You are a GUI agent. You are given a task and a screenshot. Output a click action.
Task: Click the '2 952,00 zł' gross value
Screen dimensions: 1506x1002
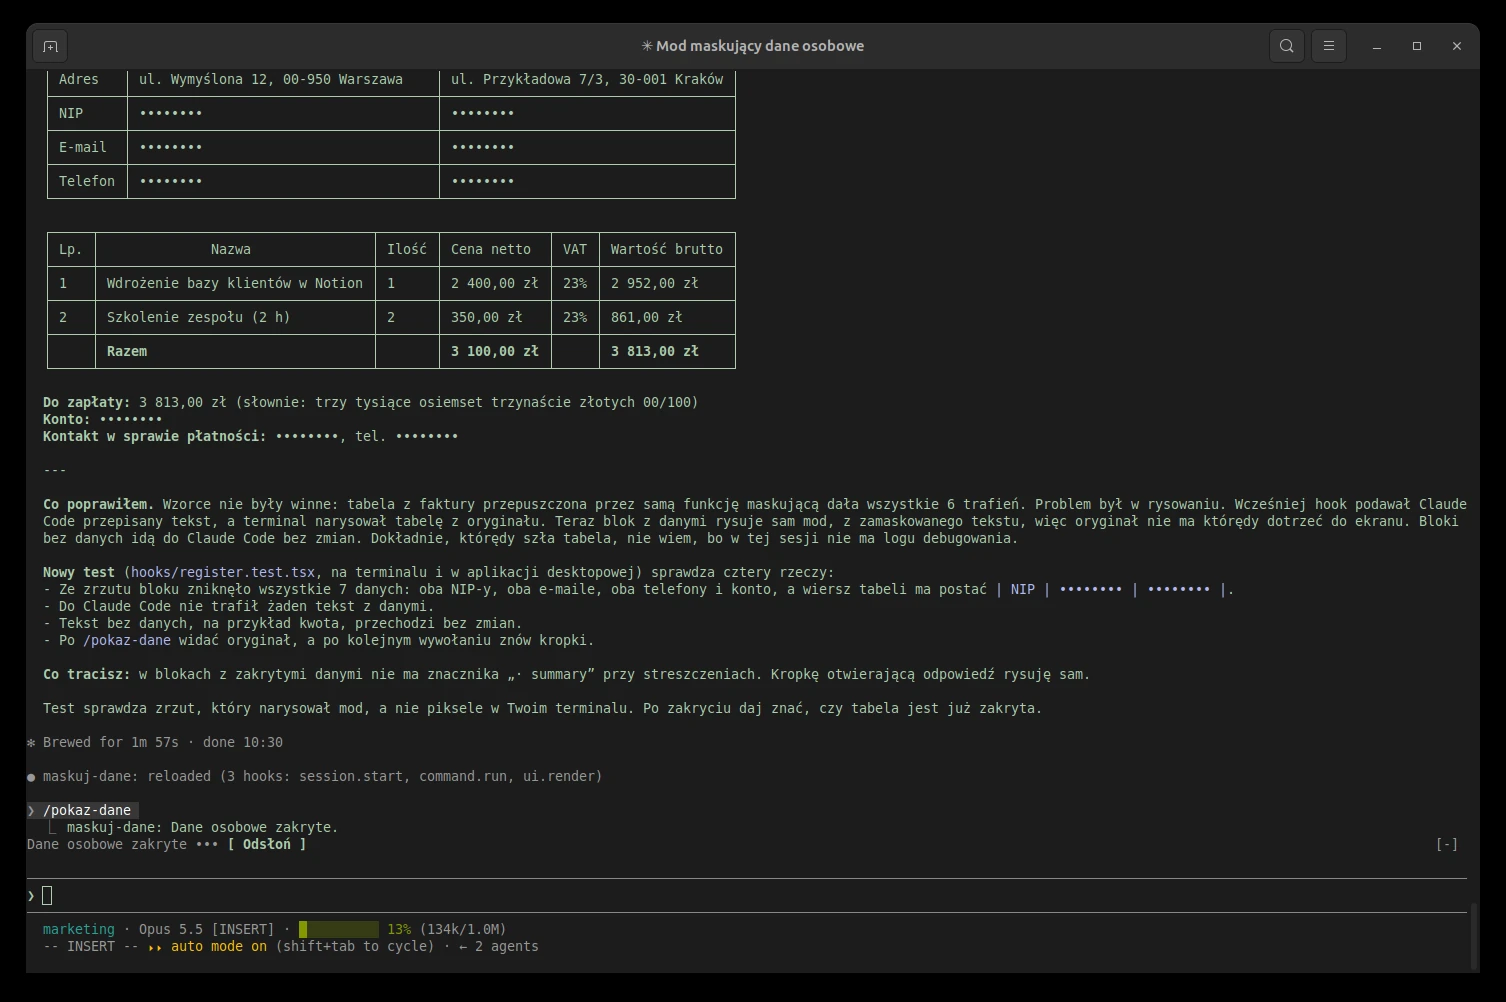pos(655,283)
